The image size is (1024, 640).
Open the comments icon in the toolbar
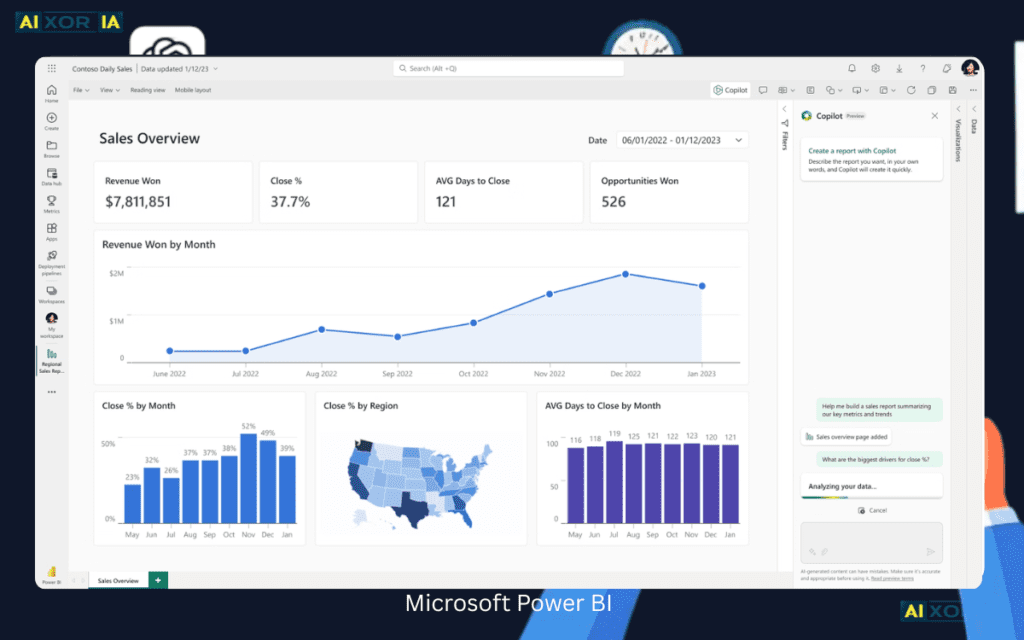[763, 89]
